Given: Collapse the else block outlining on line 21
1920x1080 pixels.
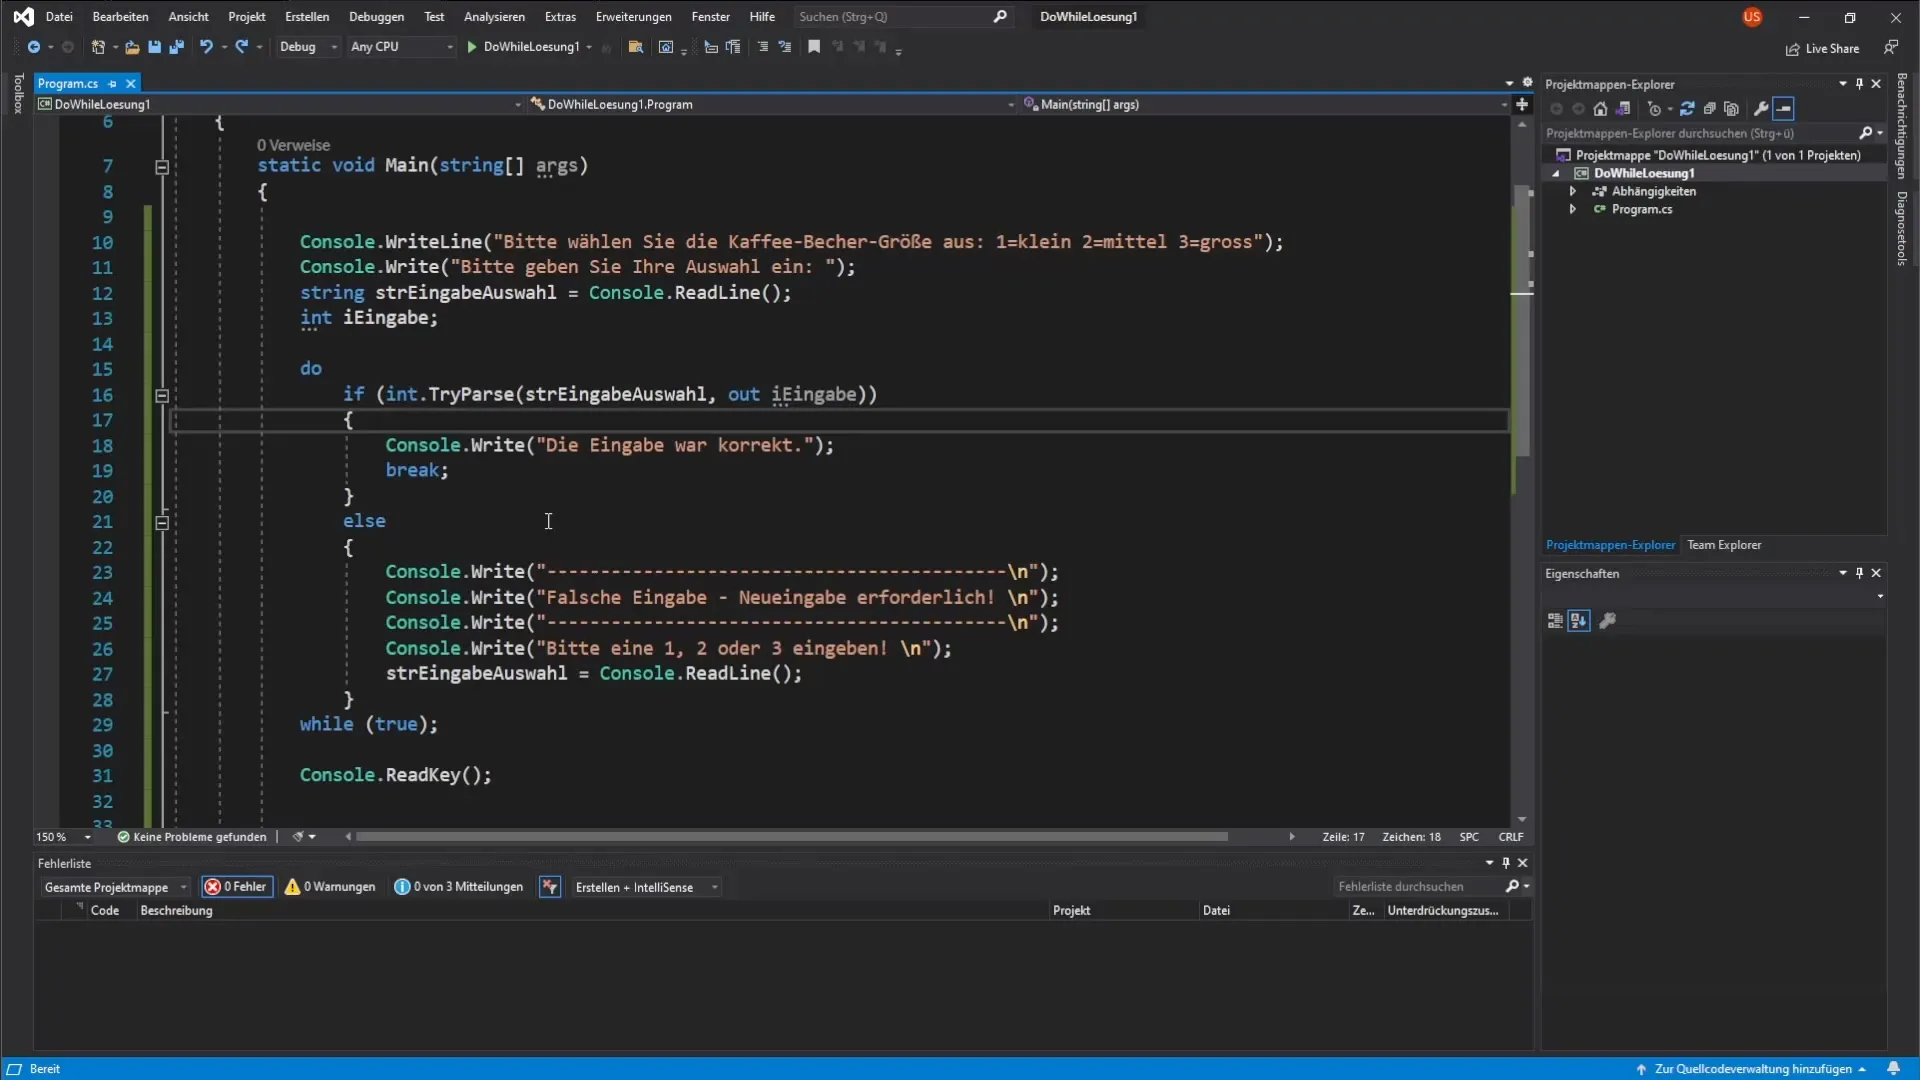Looking at the screenshot, I should pos(162,522).
